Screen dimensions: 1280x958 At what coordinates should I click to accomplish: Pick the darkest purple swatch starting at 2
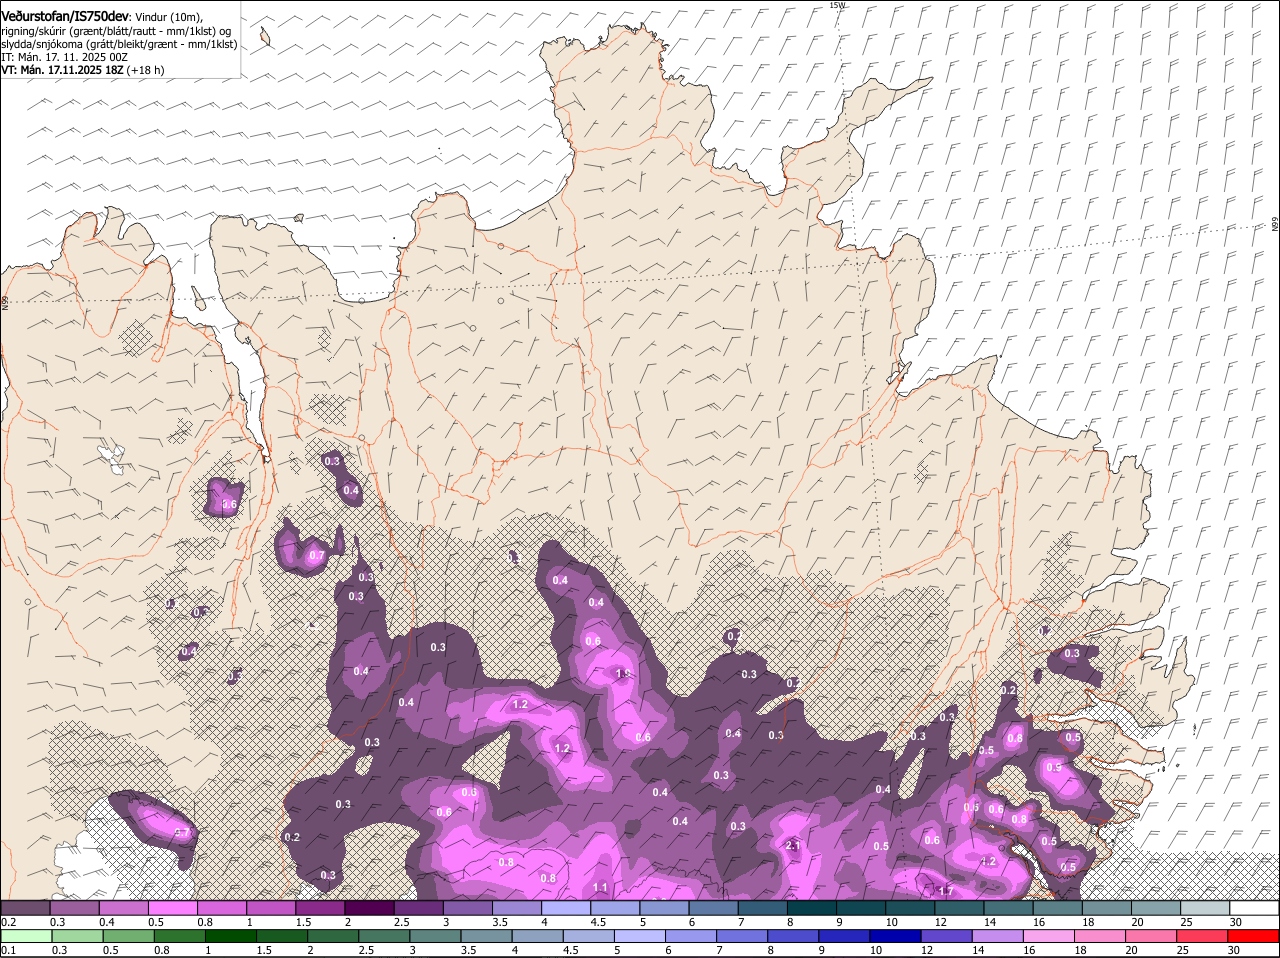pos(369,908)
